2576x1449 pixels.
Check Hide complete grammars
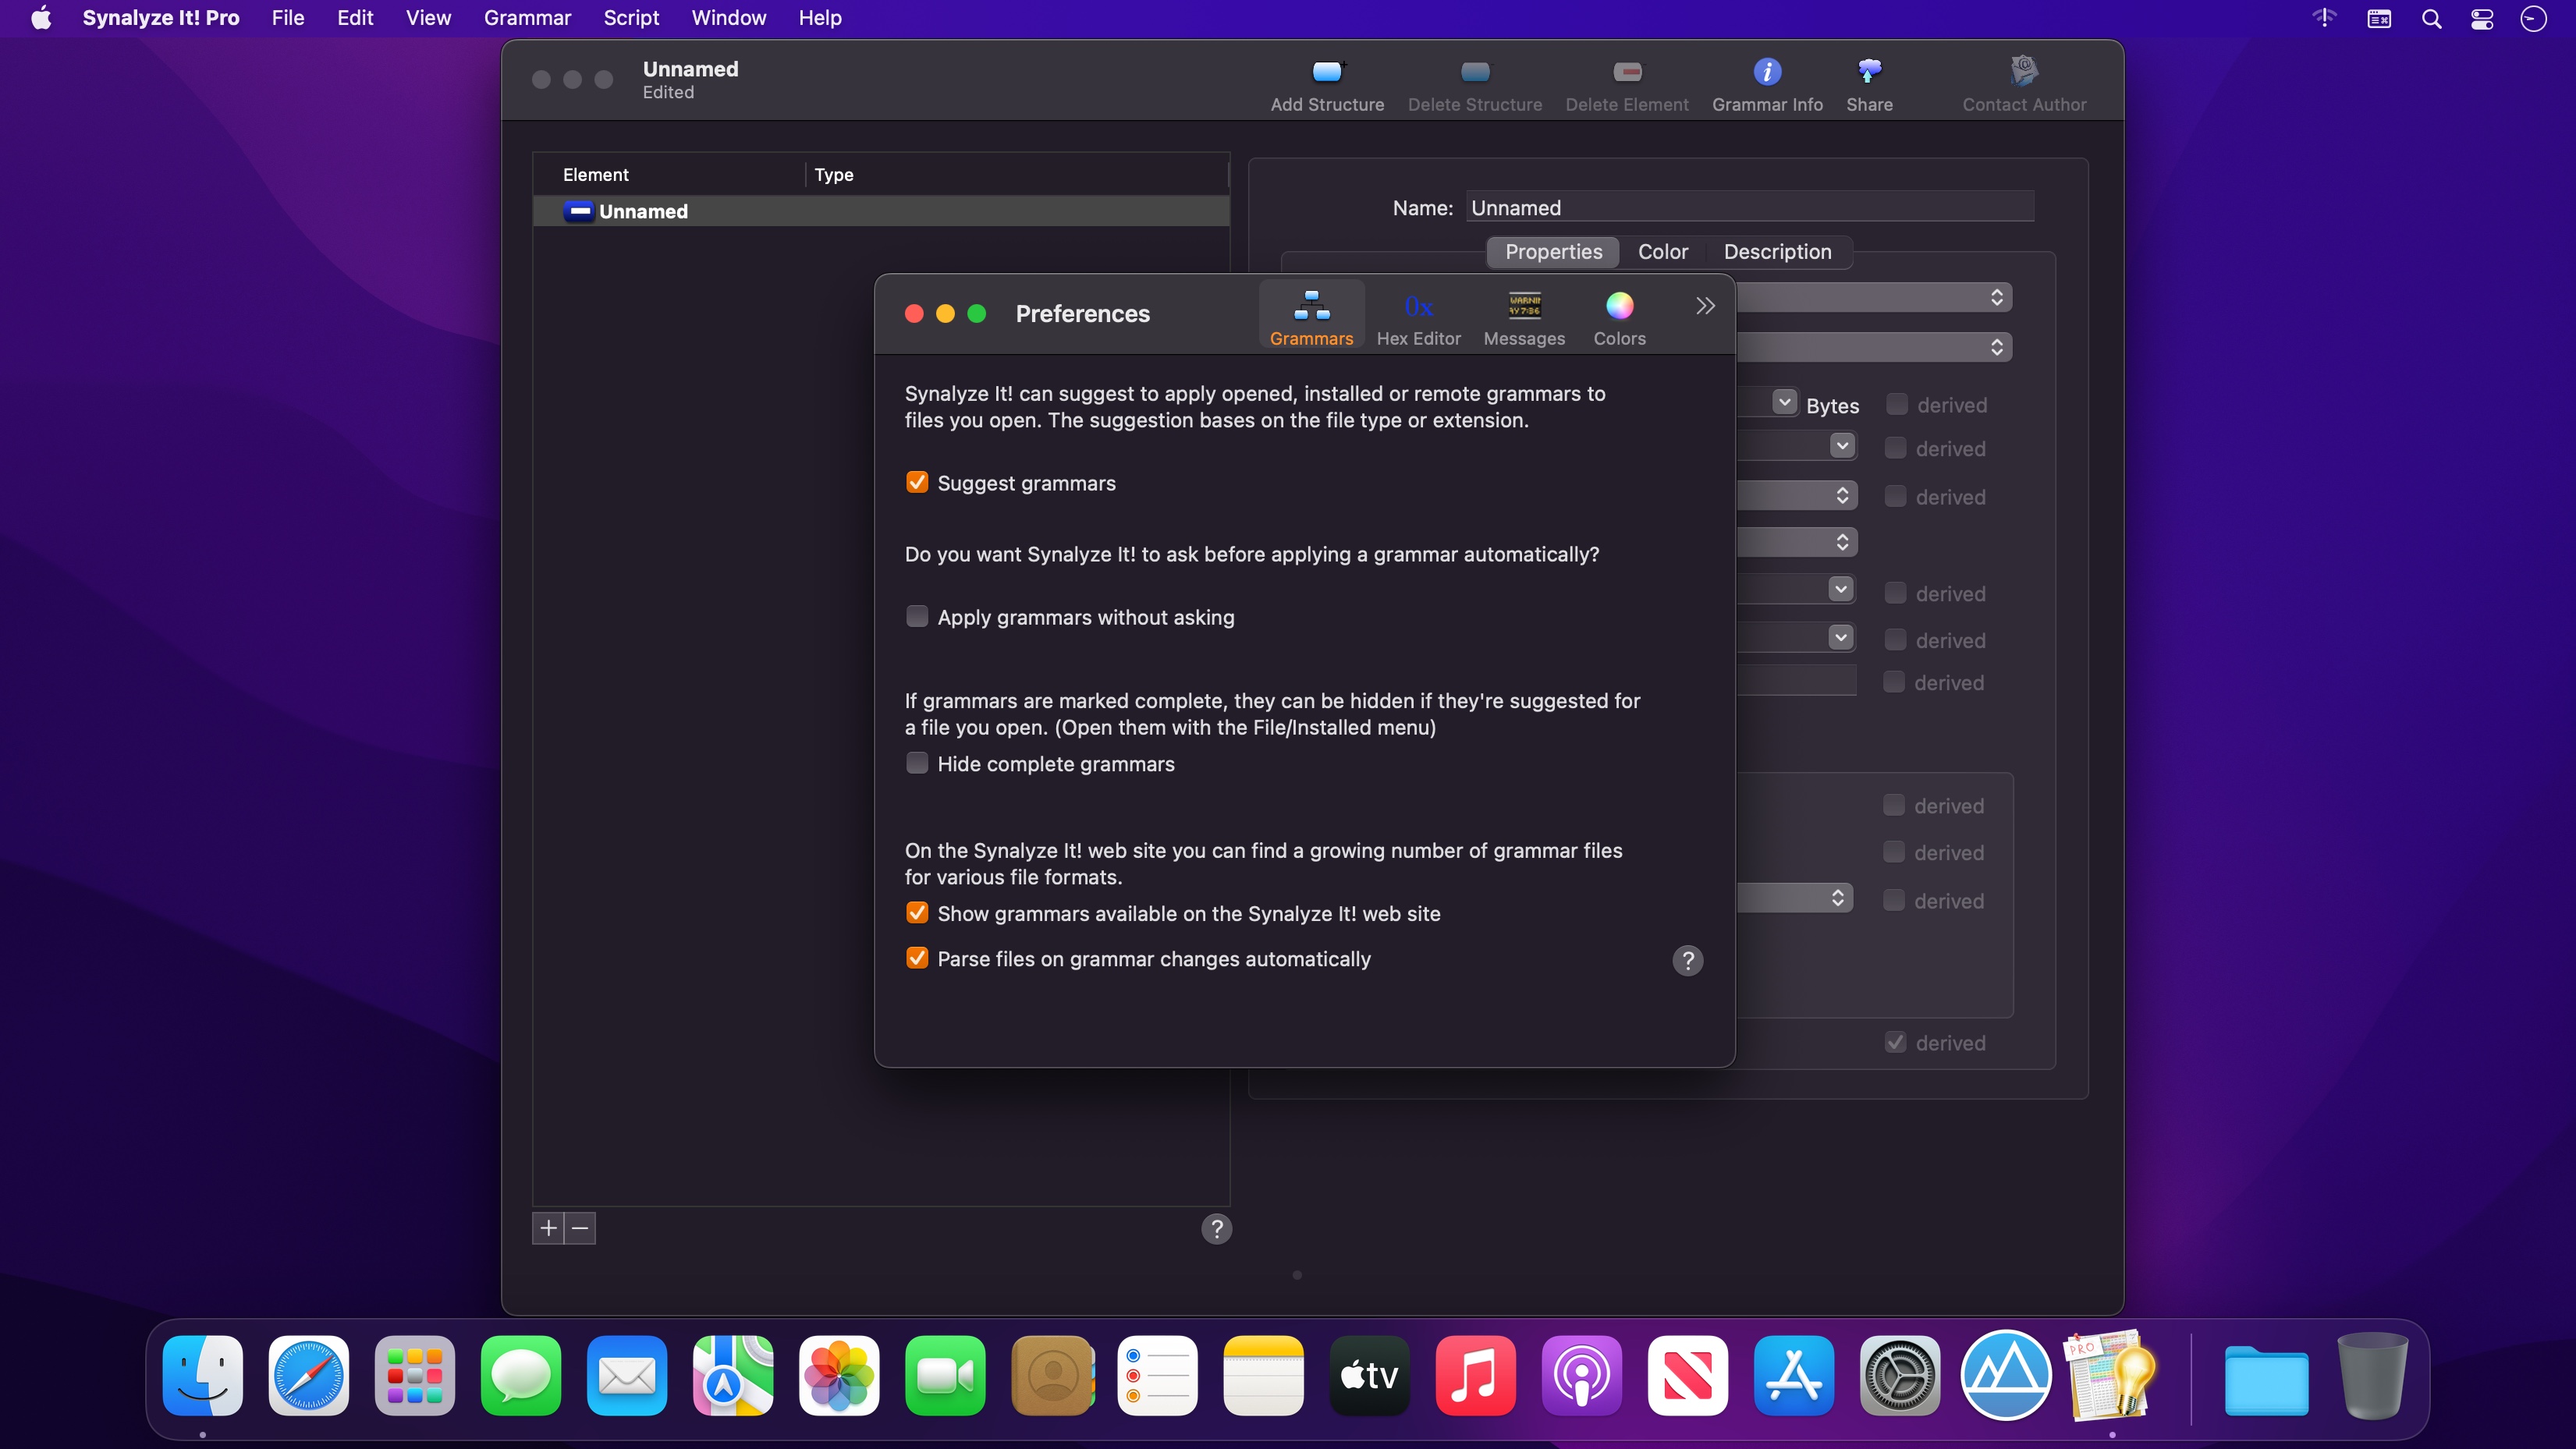pos(916,764)
